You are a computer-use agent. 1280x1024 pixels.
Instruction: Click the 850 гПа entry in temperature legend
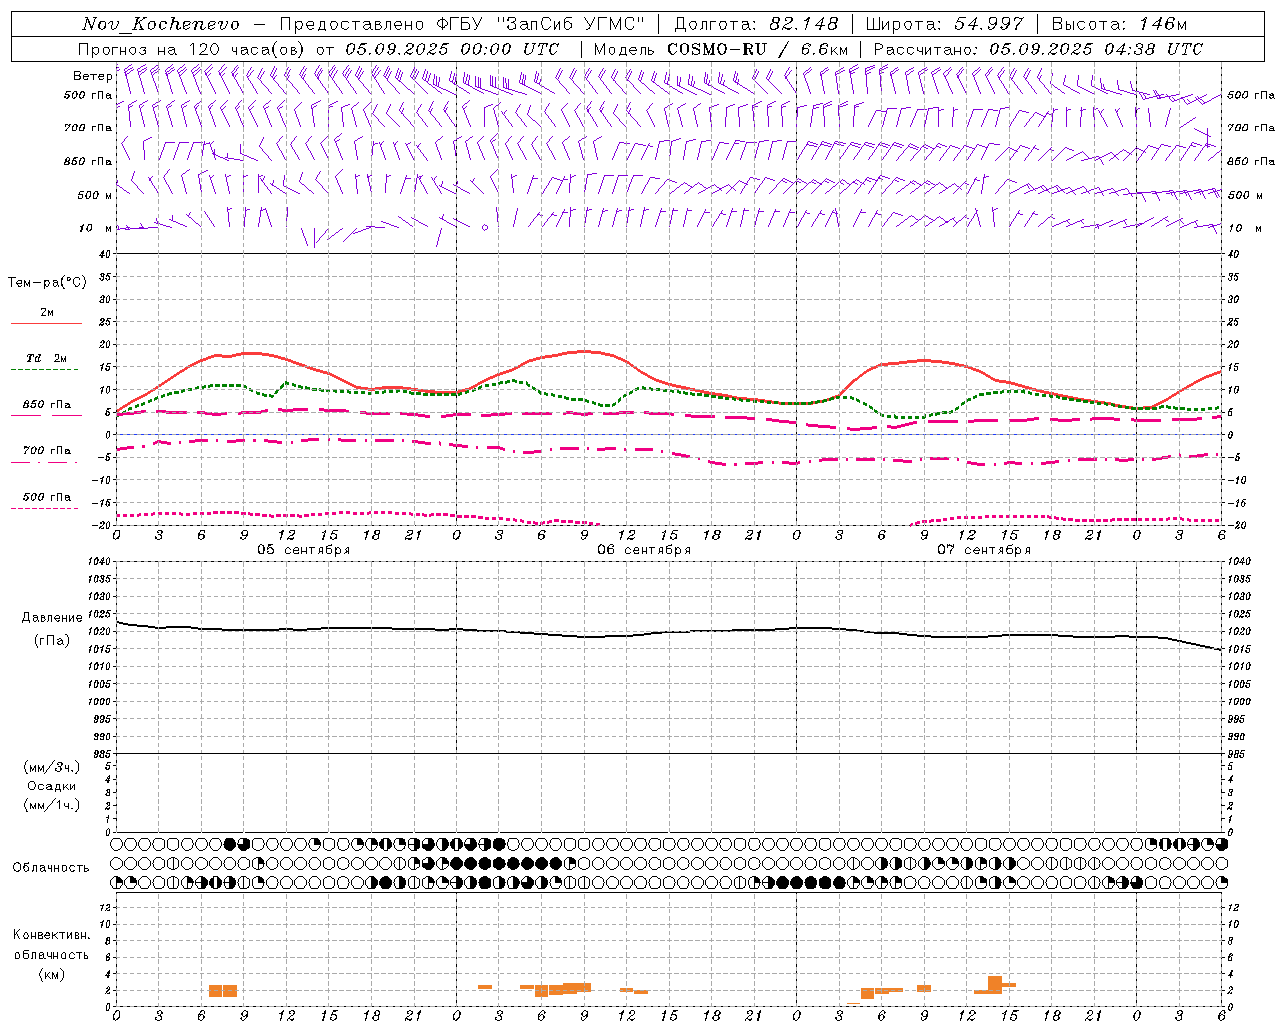[x=47, y=405]
